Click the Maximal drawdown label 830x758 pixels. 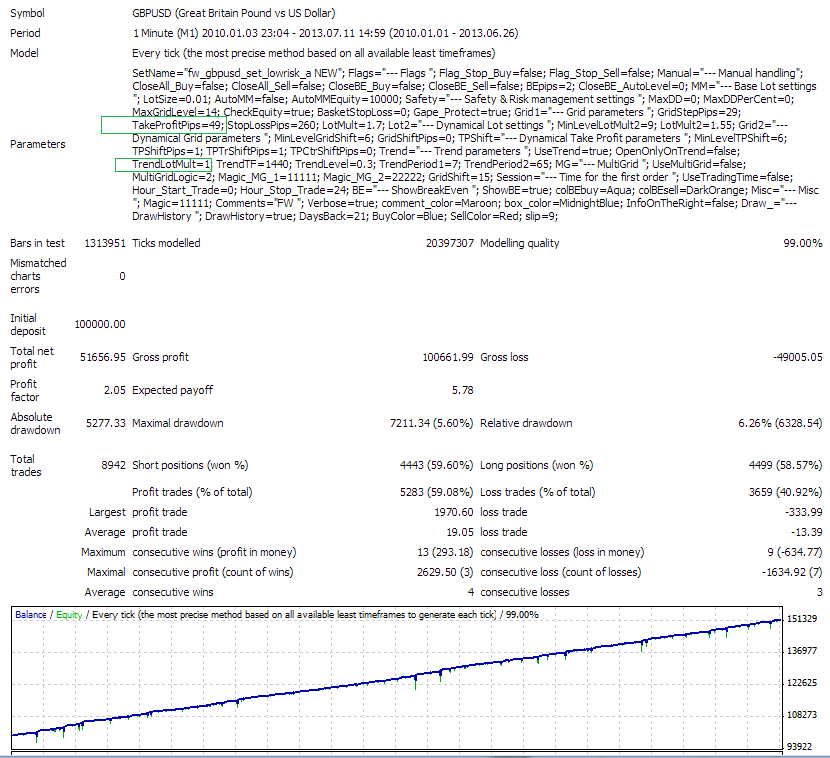point(178,423)
